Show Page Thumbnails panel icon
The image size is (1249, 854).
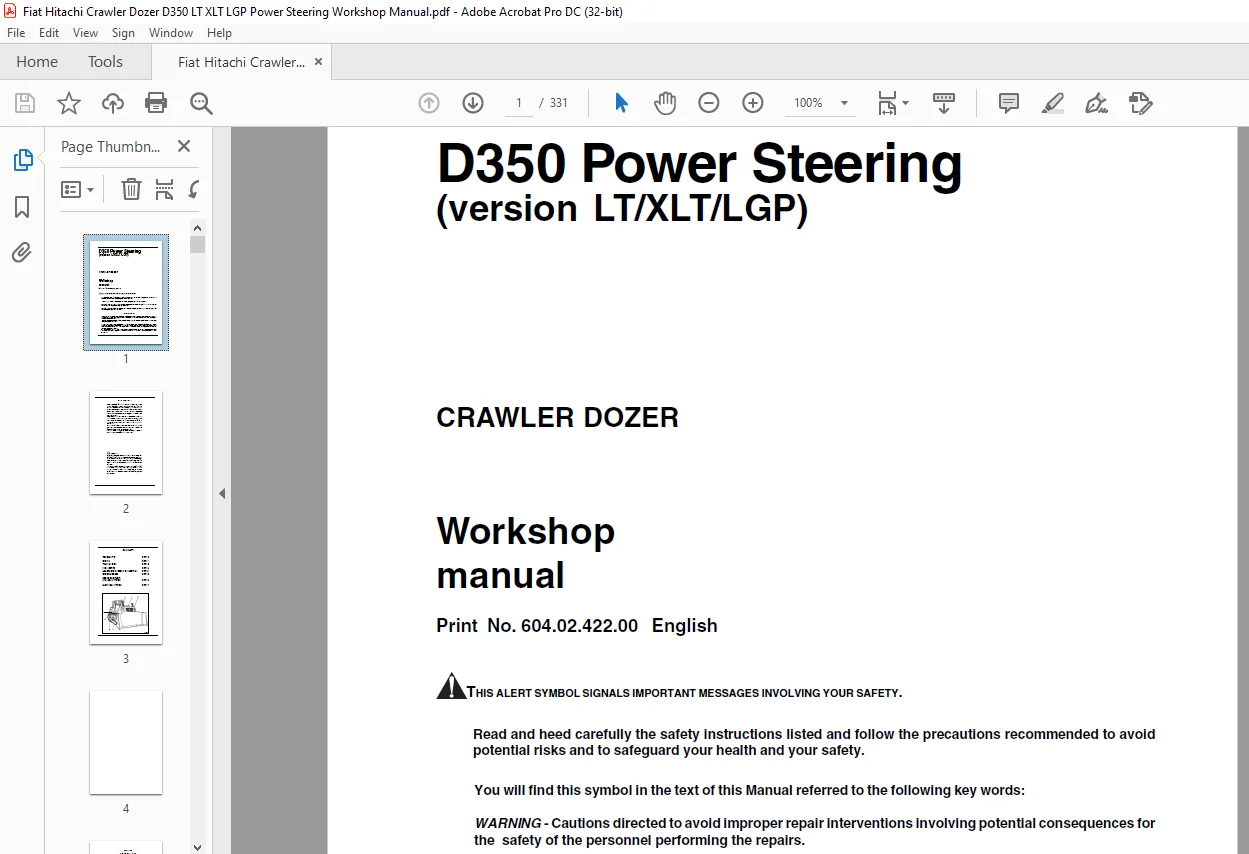coord(22,160)
